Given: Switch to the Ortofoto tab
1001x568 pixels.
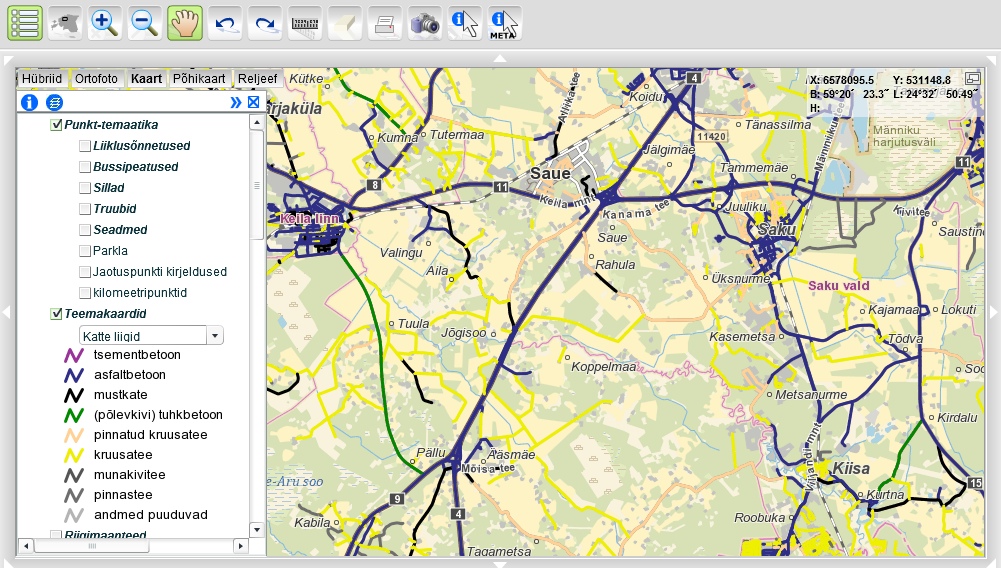Looking at the screenshot, I should 96,78.
